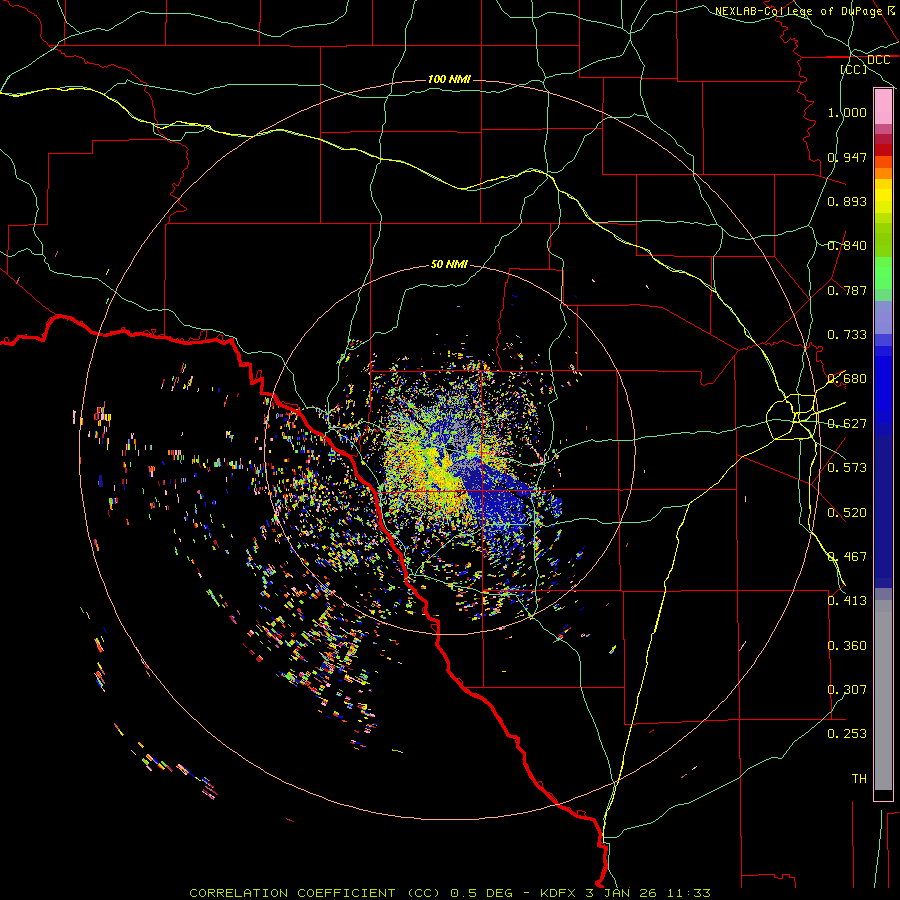Image resolution: width=900 pixels, height=900 pixels.
Task: Click the 100 NMI range ring label
Action: pyautogui.click(x=449, y=79)
